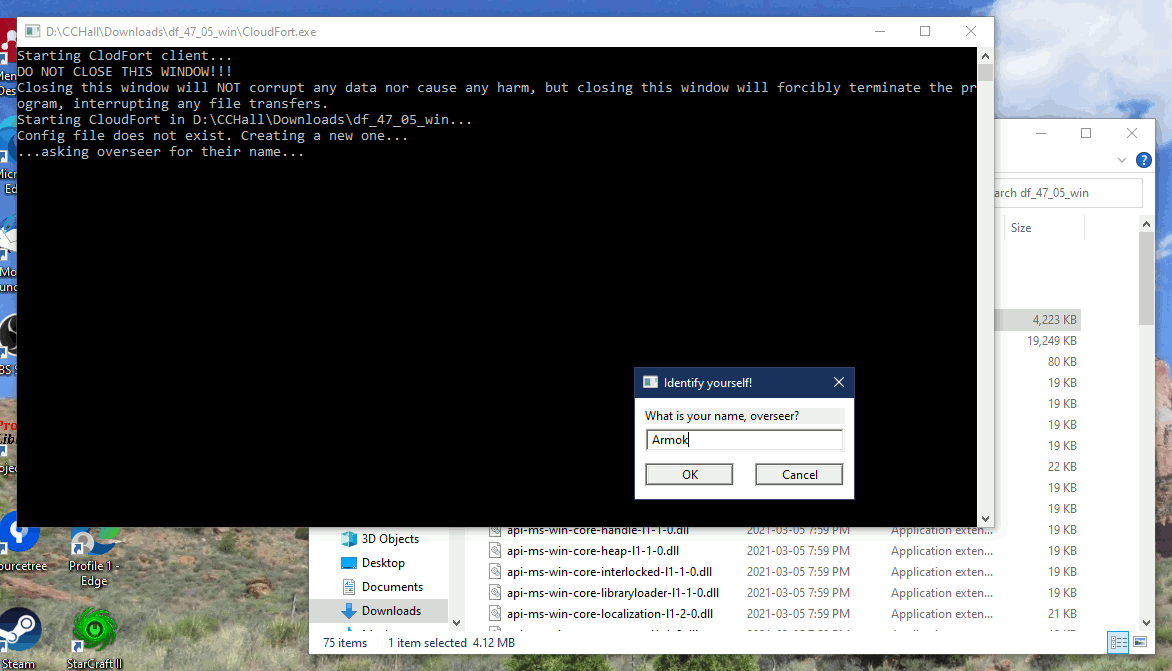The image size is (1172, 671).
Task: Switch Explorer to details view icon
Action: [1118, 642]
